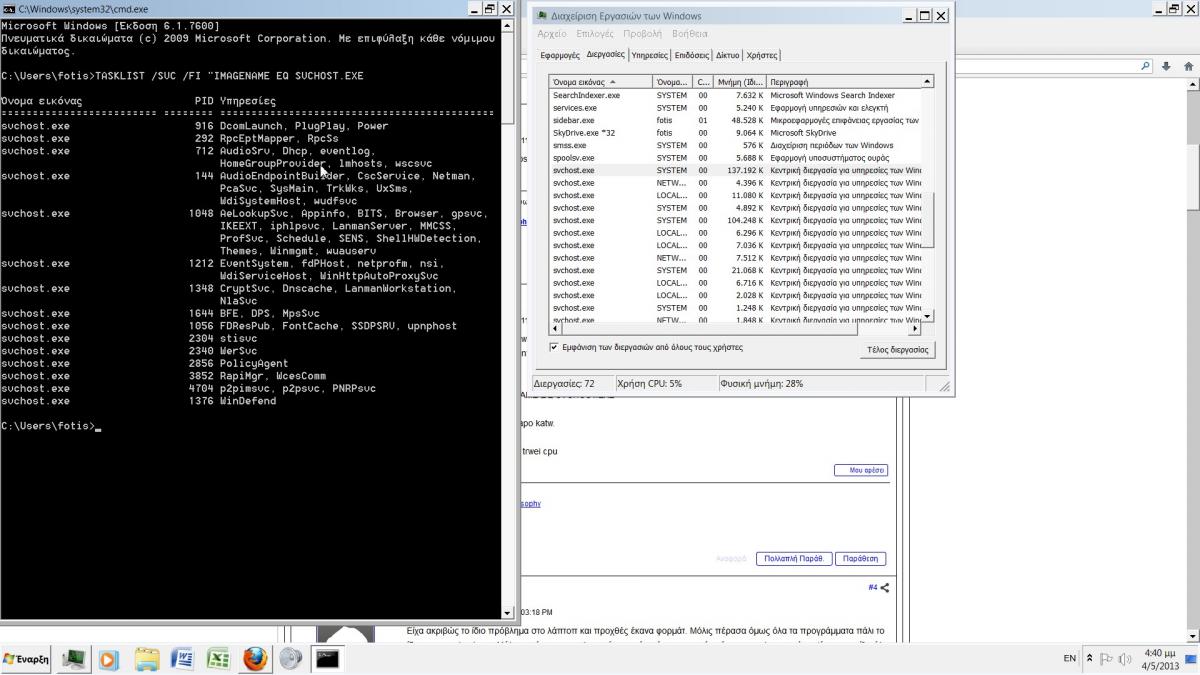
Task: Go to the browser home page icon
Action: pyautogui.click(x=1189, y=66)
